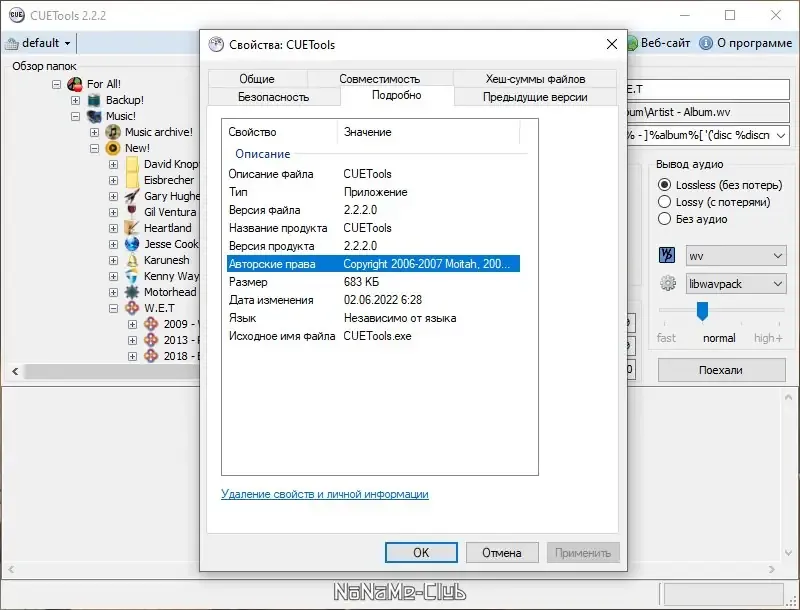Screen dimensions: 800x610
Task: Select the Исходное имя файла row
Action: pos(373,336)
